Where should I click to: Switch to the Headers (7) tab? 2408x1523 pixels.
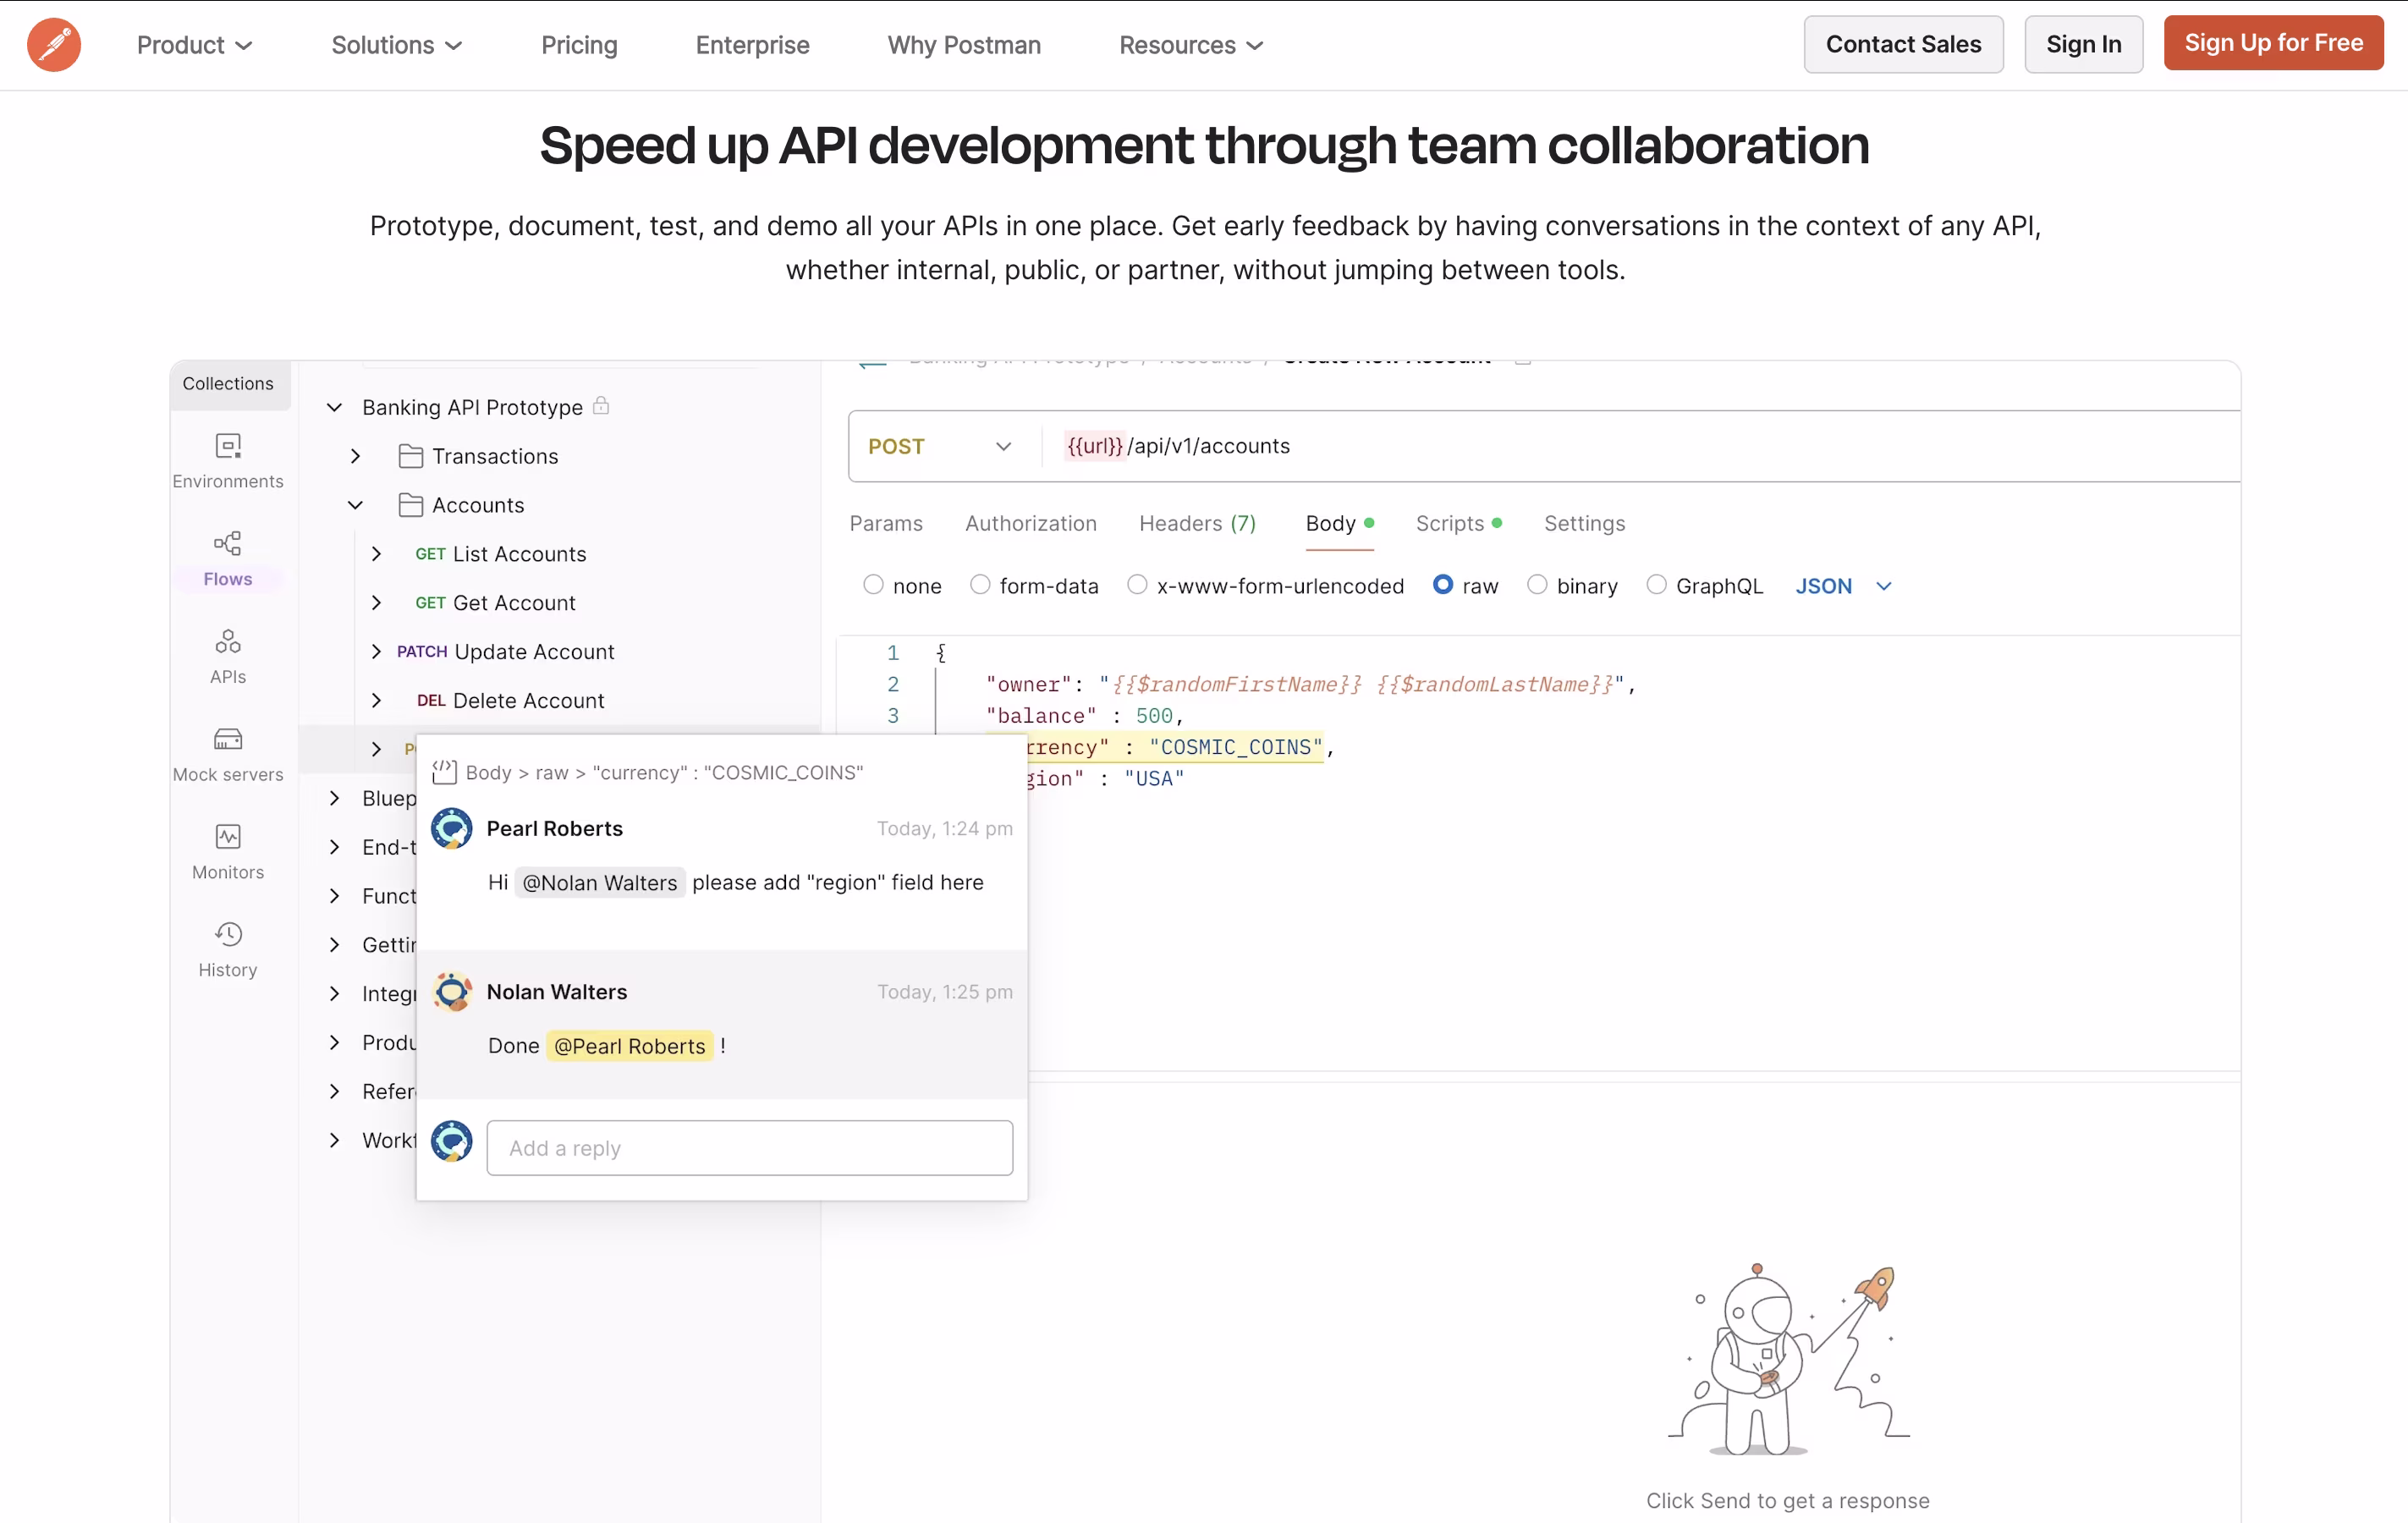coord(1197,523)
